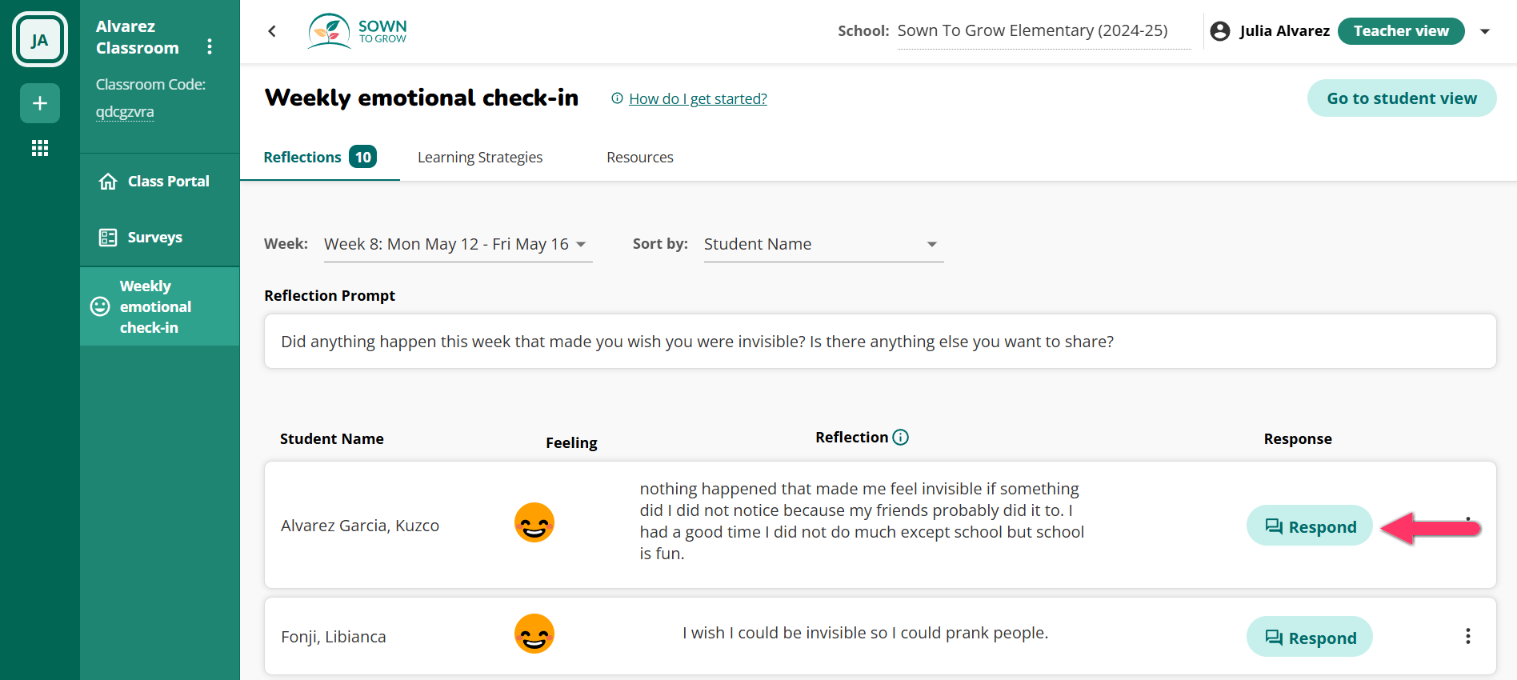Open the Sort by Student Name dropdown

pos(823,244)
